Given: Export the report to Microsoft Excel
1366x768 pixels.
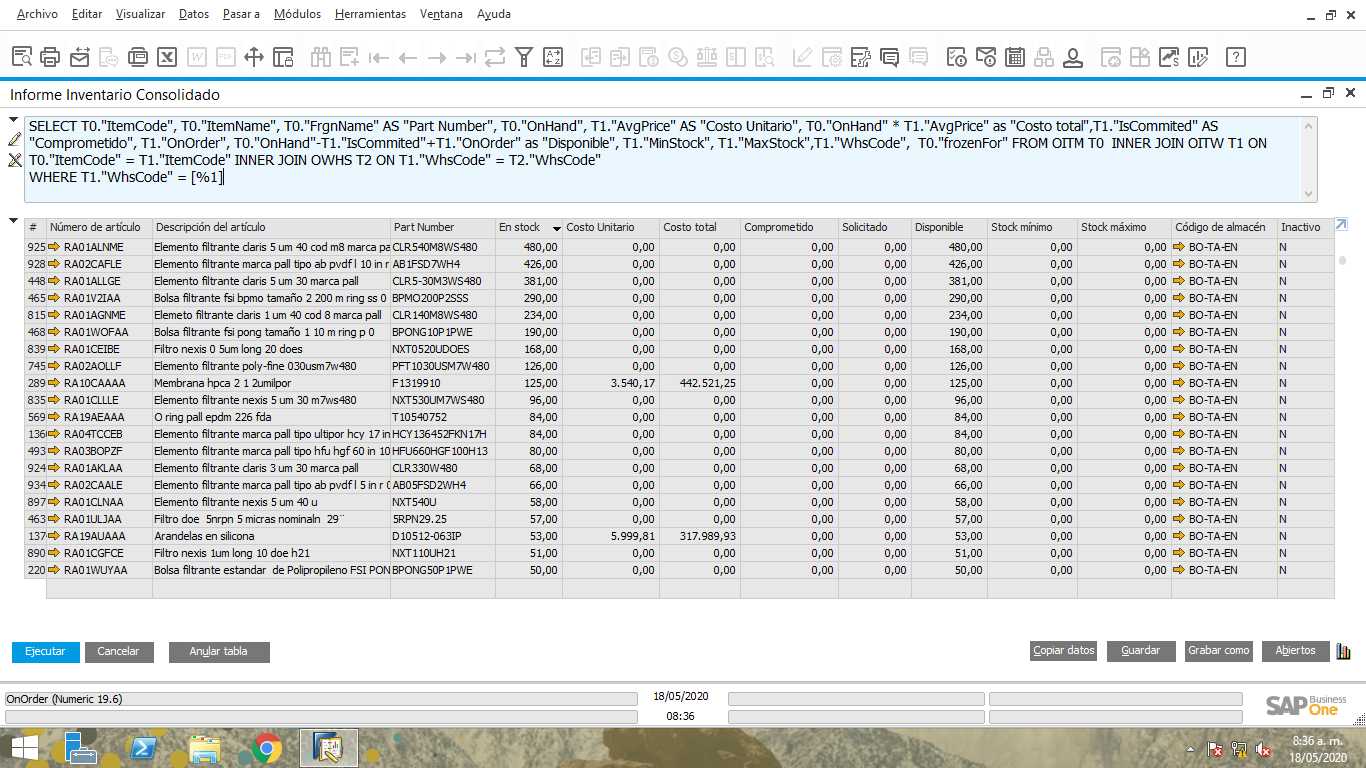Looking at the screenshot, I should (x=167, y=57).
